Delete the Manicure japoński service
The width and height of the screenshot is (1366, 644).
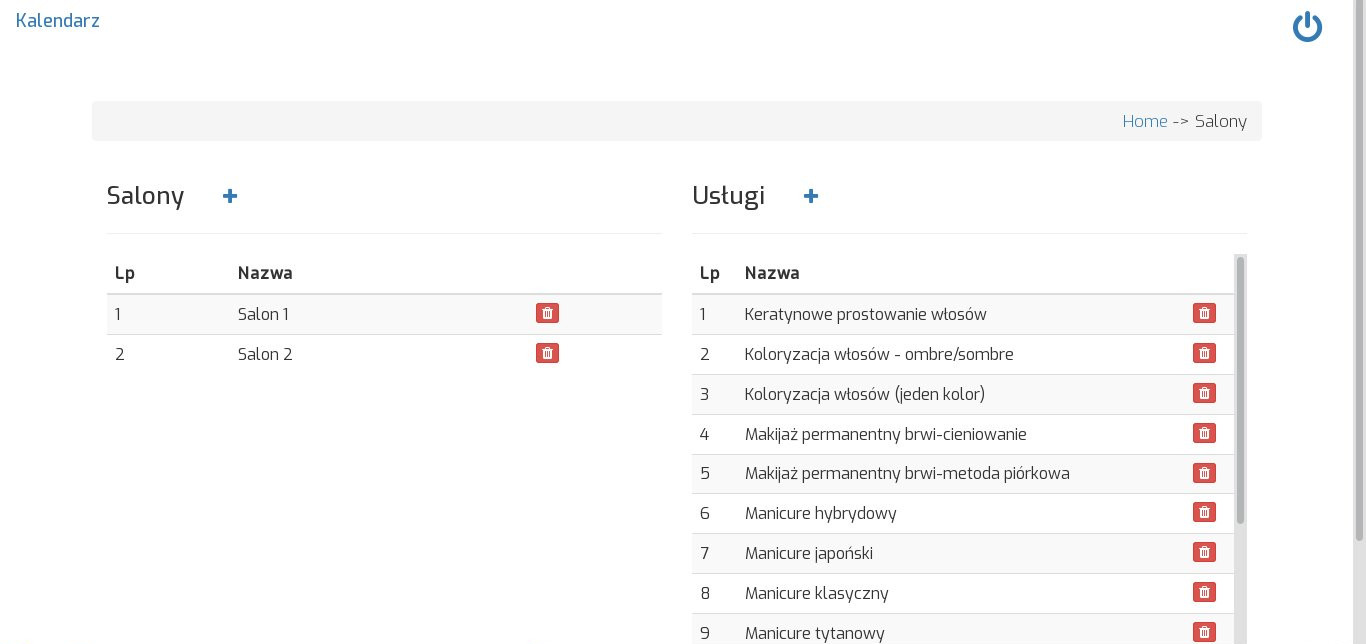tap(1204, 552)
